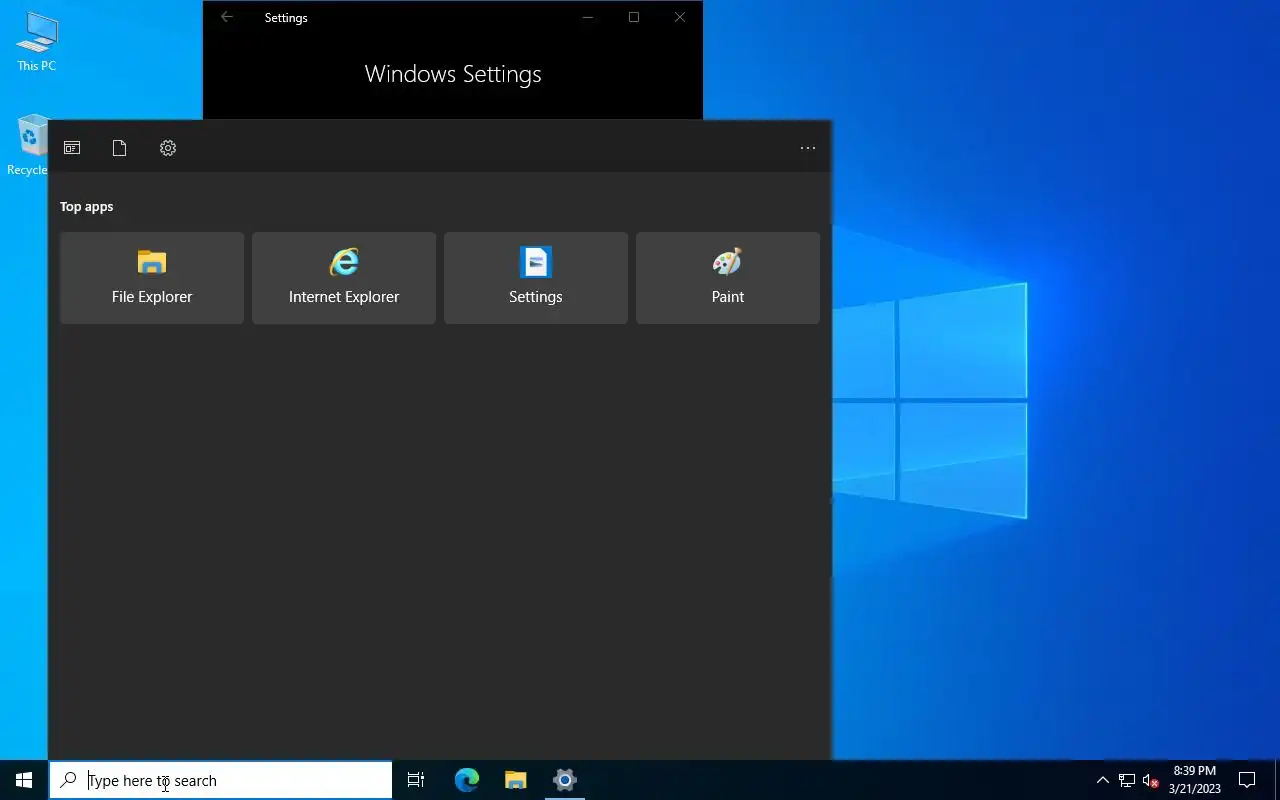The height and width of the screenshot is (800, 1280).
Task: Open Task View on the taskbar
Action: click(x=416, y=780)
